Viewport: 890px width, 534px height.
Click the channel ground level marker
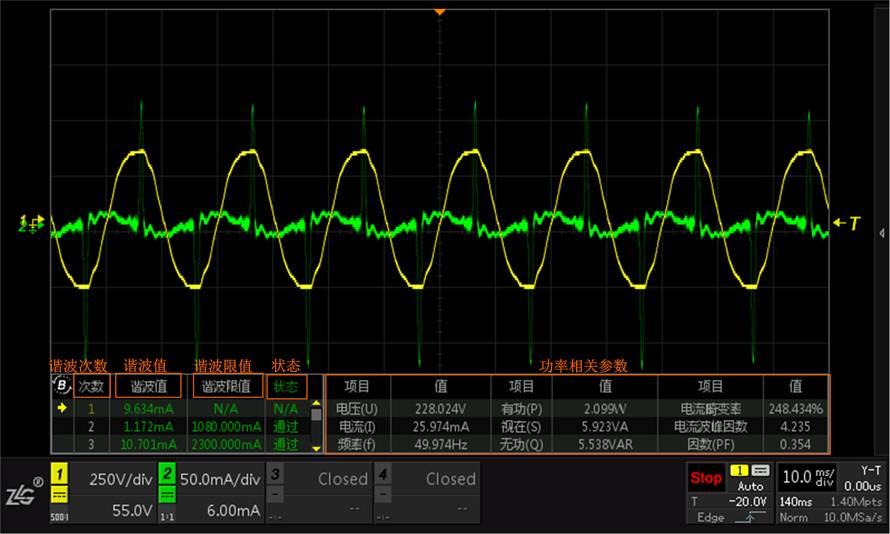[x=32, y=223]
